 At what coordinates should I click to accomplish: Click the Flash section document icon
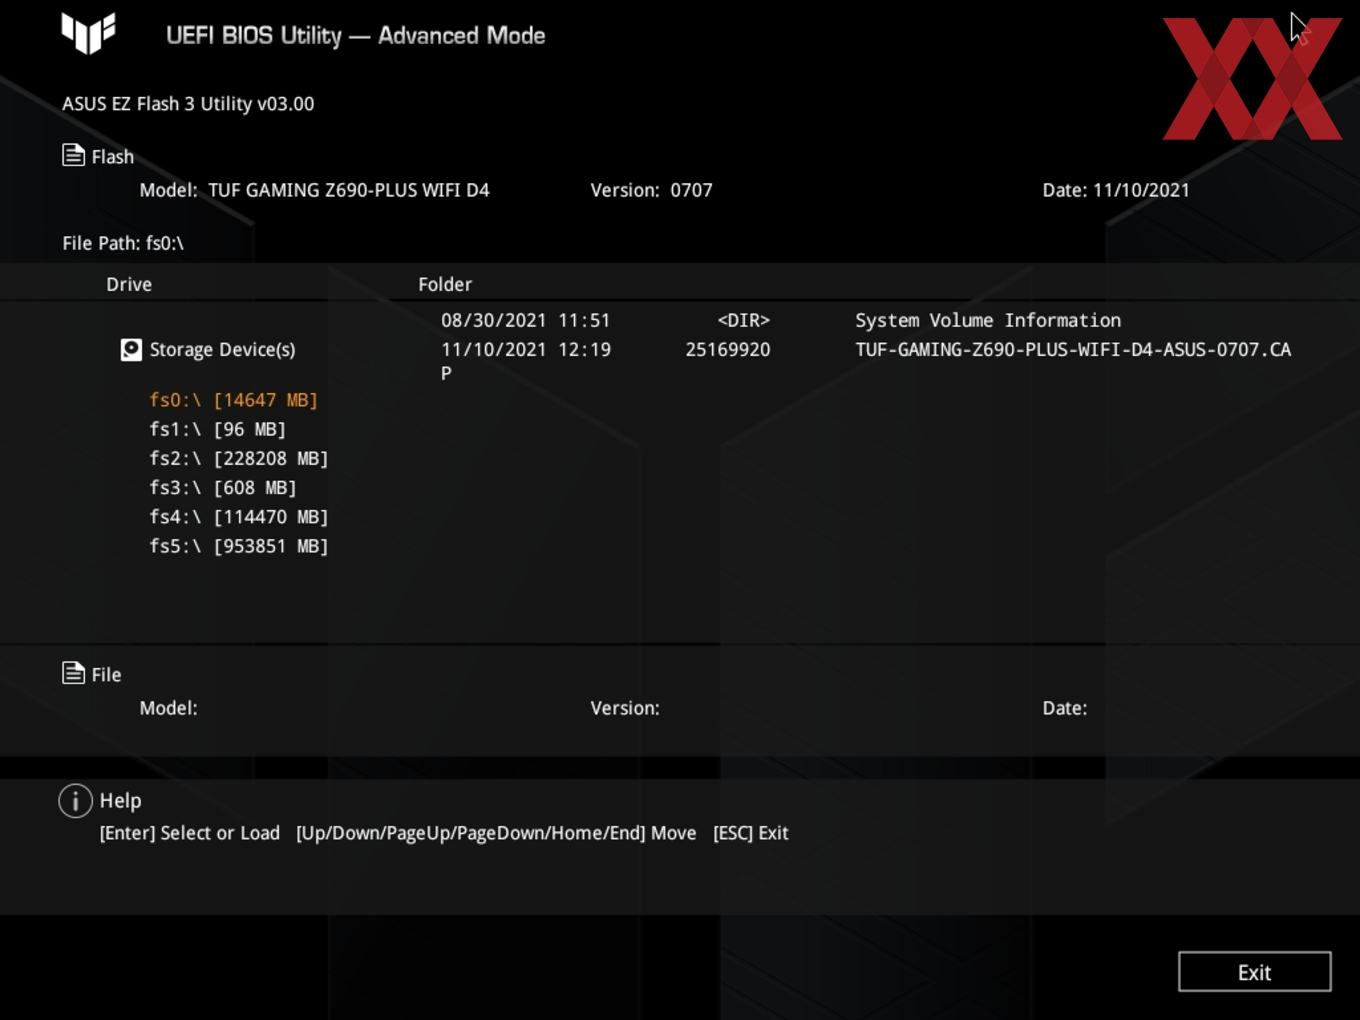point(73,155)
